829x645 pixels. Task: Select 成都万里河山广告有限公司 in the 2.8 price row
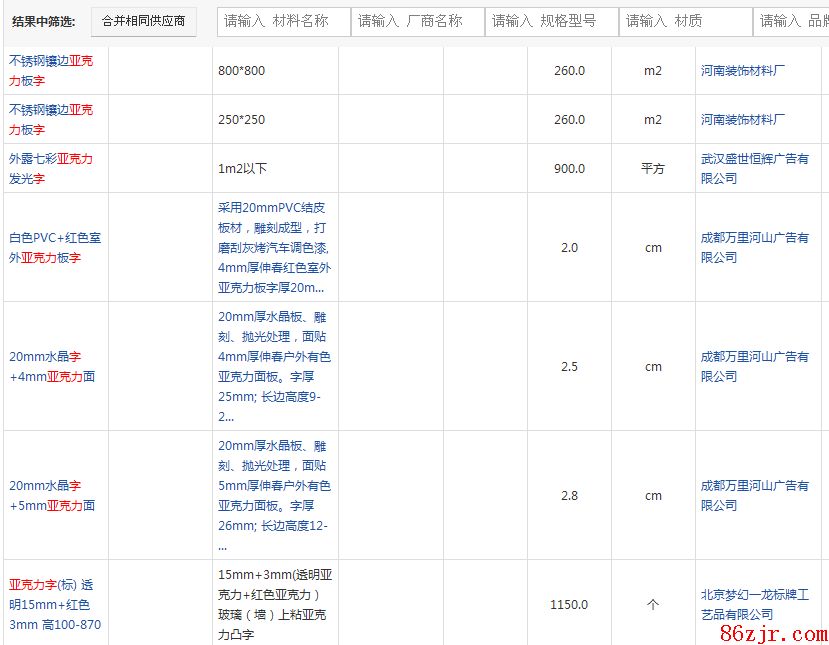(x=754, y=495)
